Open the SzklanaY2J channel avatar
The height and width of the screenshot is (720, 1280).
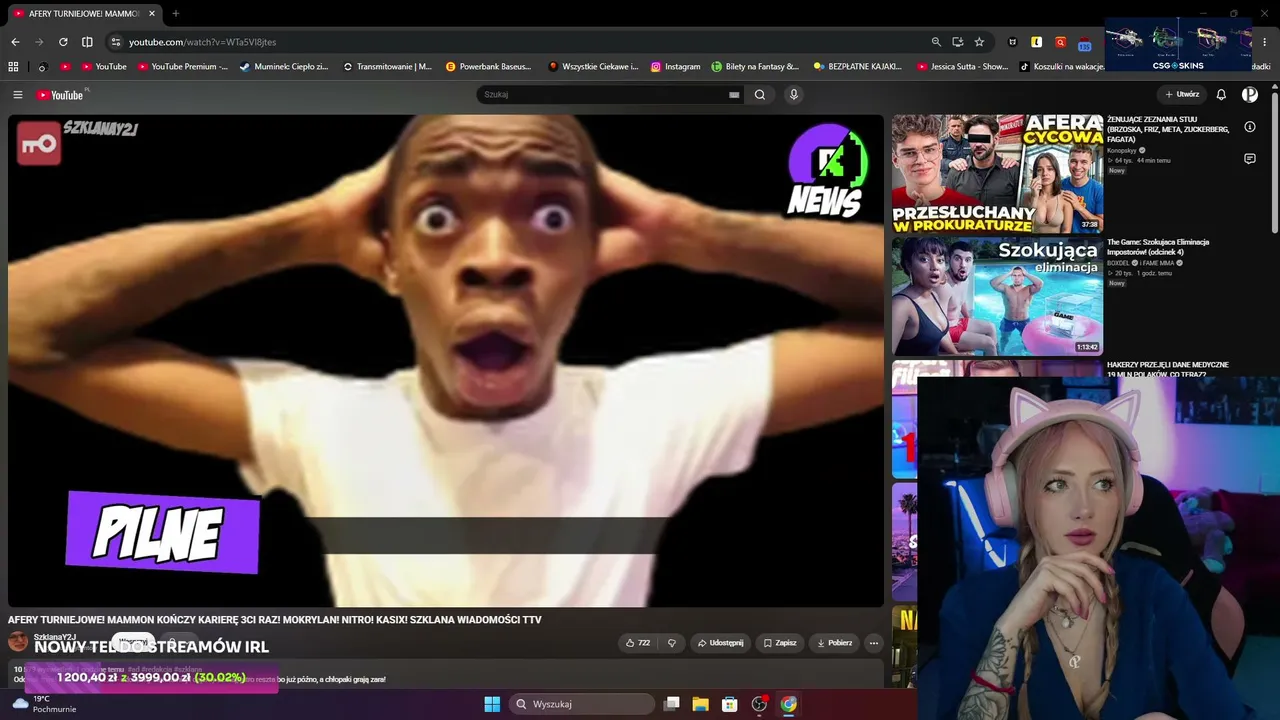click(18, 642)
